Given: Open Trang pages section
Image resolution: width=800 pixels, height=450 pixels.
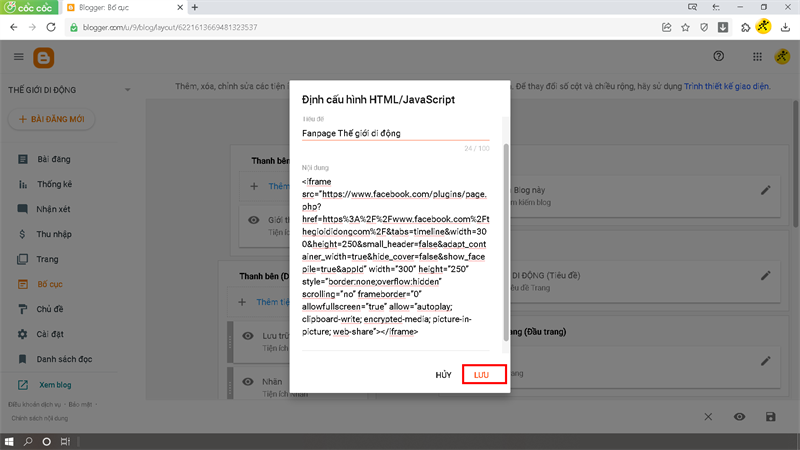Looking at the screenshot, I should (47, 259).
